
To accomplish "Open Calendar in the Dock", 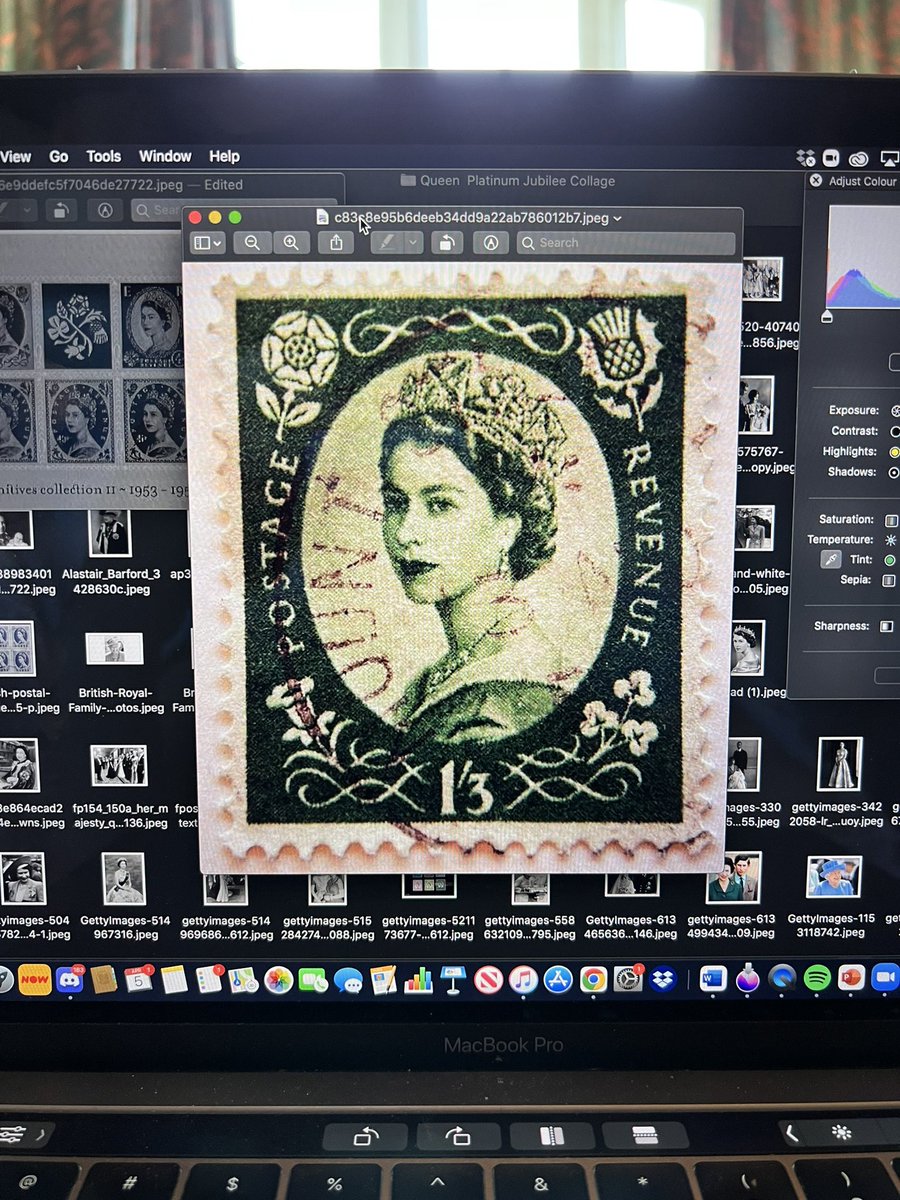I will coord(138,979).
